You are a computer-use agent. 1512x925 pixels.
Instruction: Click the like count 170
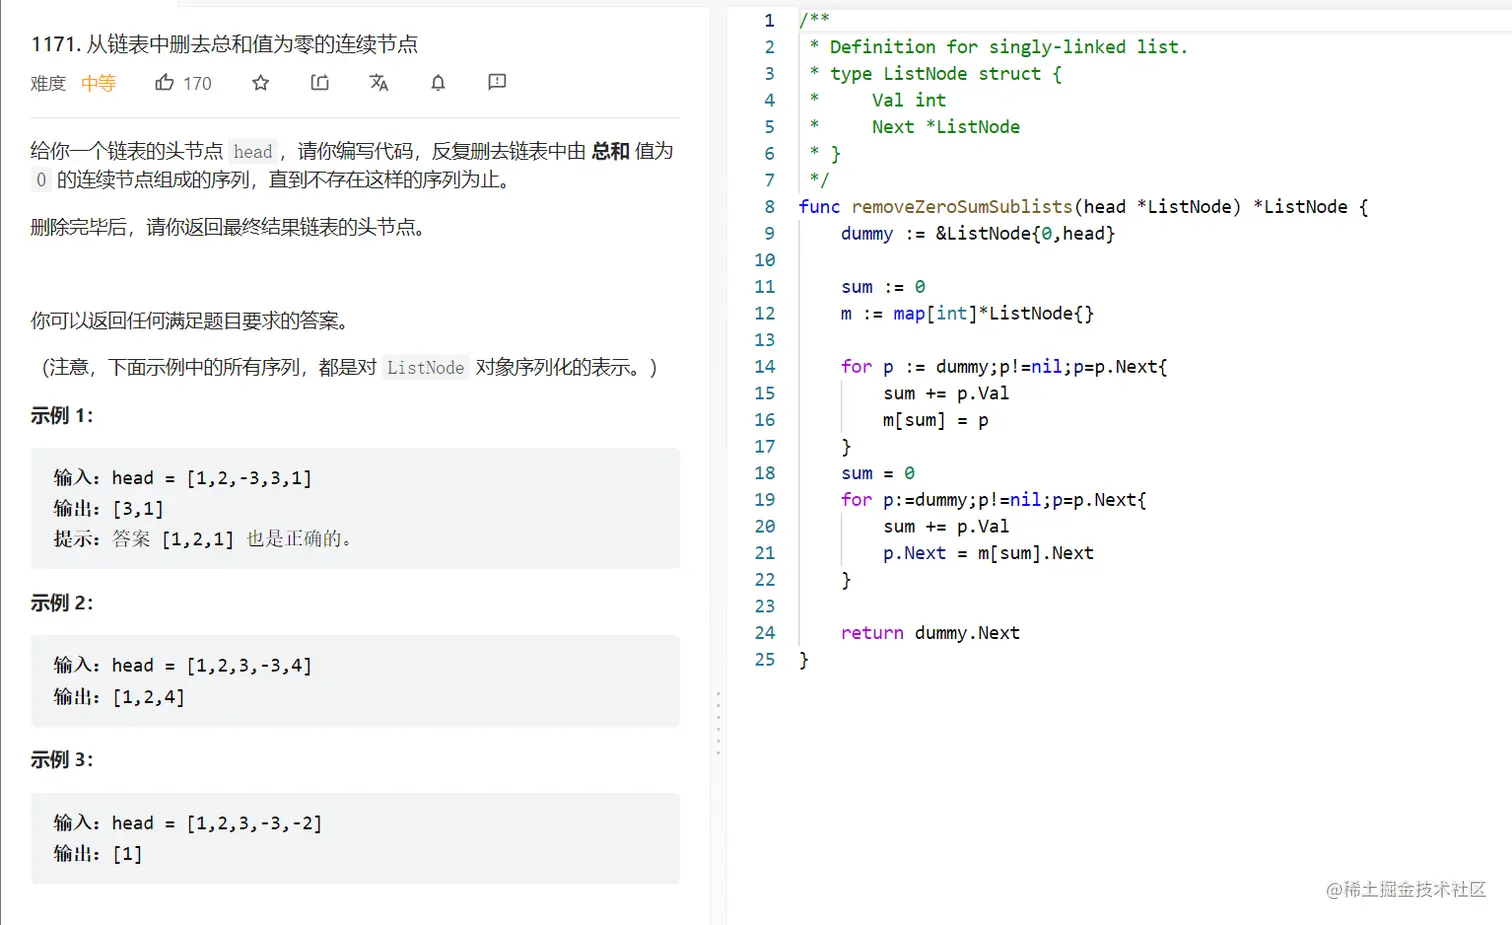[x=197, y=83]
